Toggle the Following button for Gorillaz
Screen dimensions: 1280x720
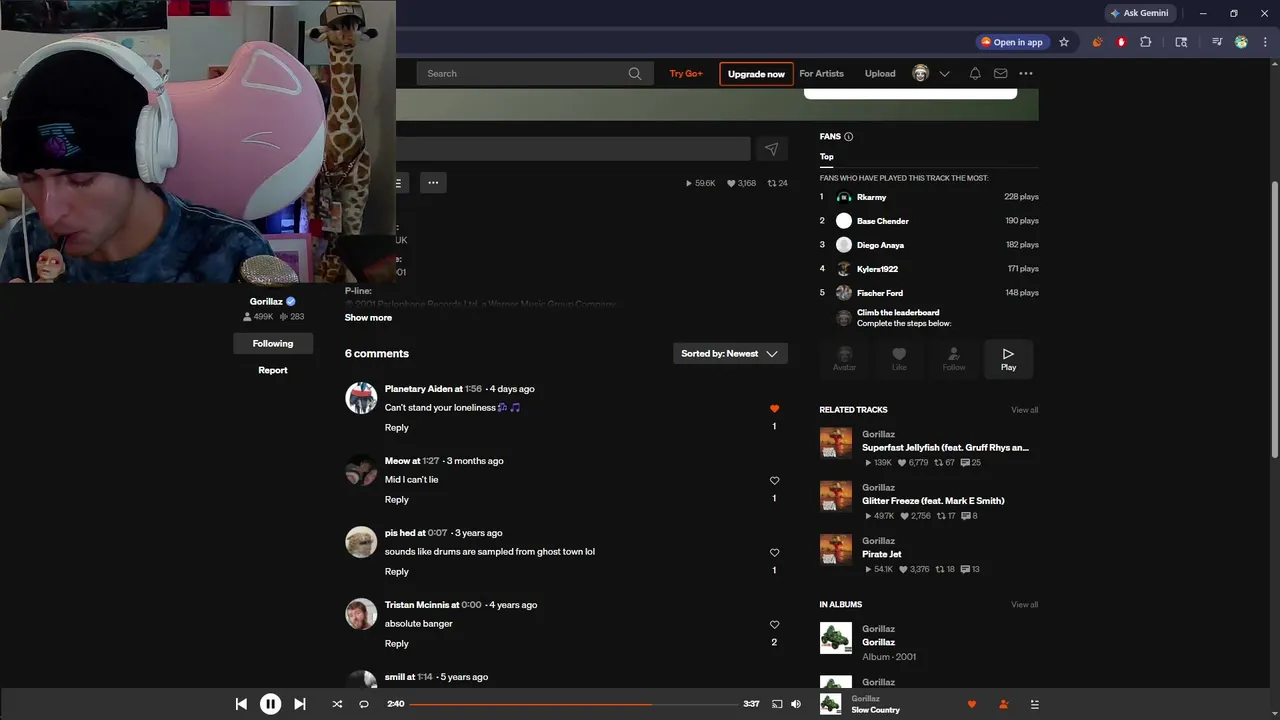pyautogui.click(x=273, y=343)
